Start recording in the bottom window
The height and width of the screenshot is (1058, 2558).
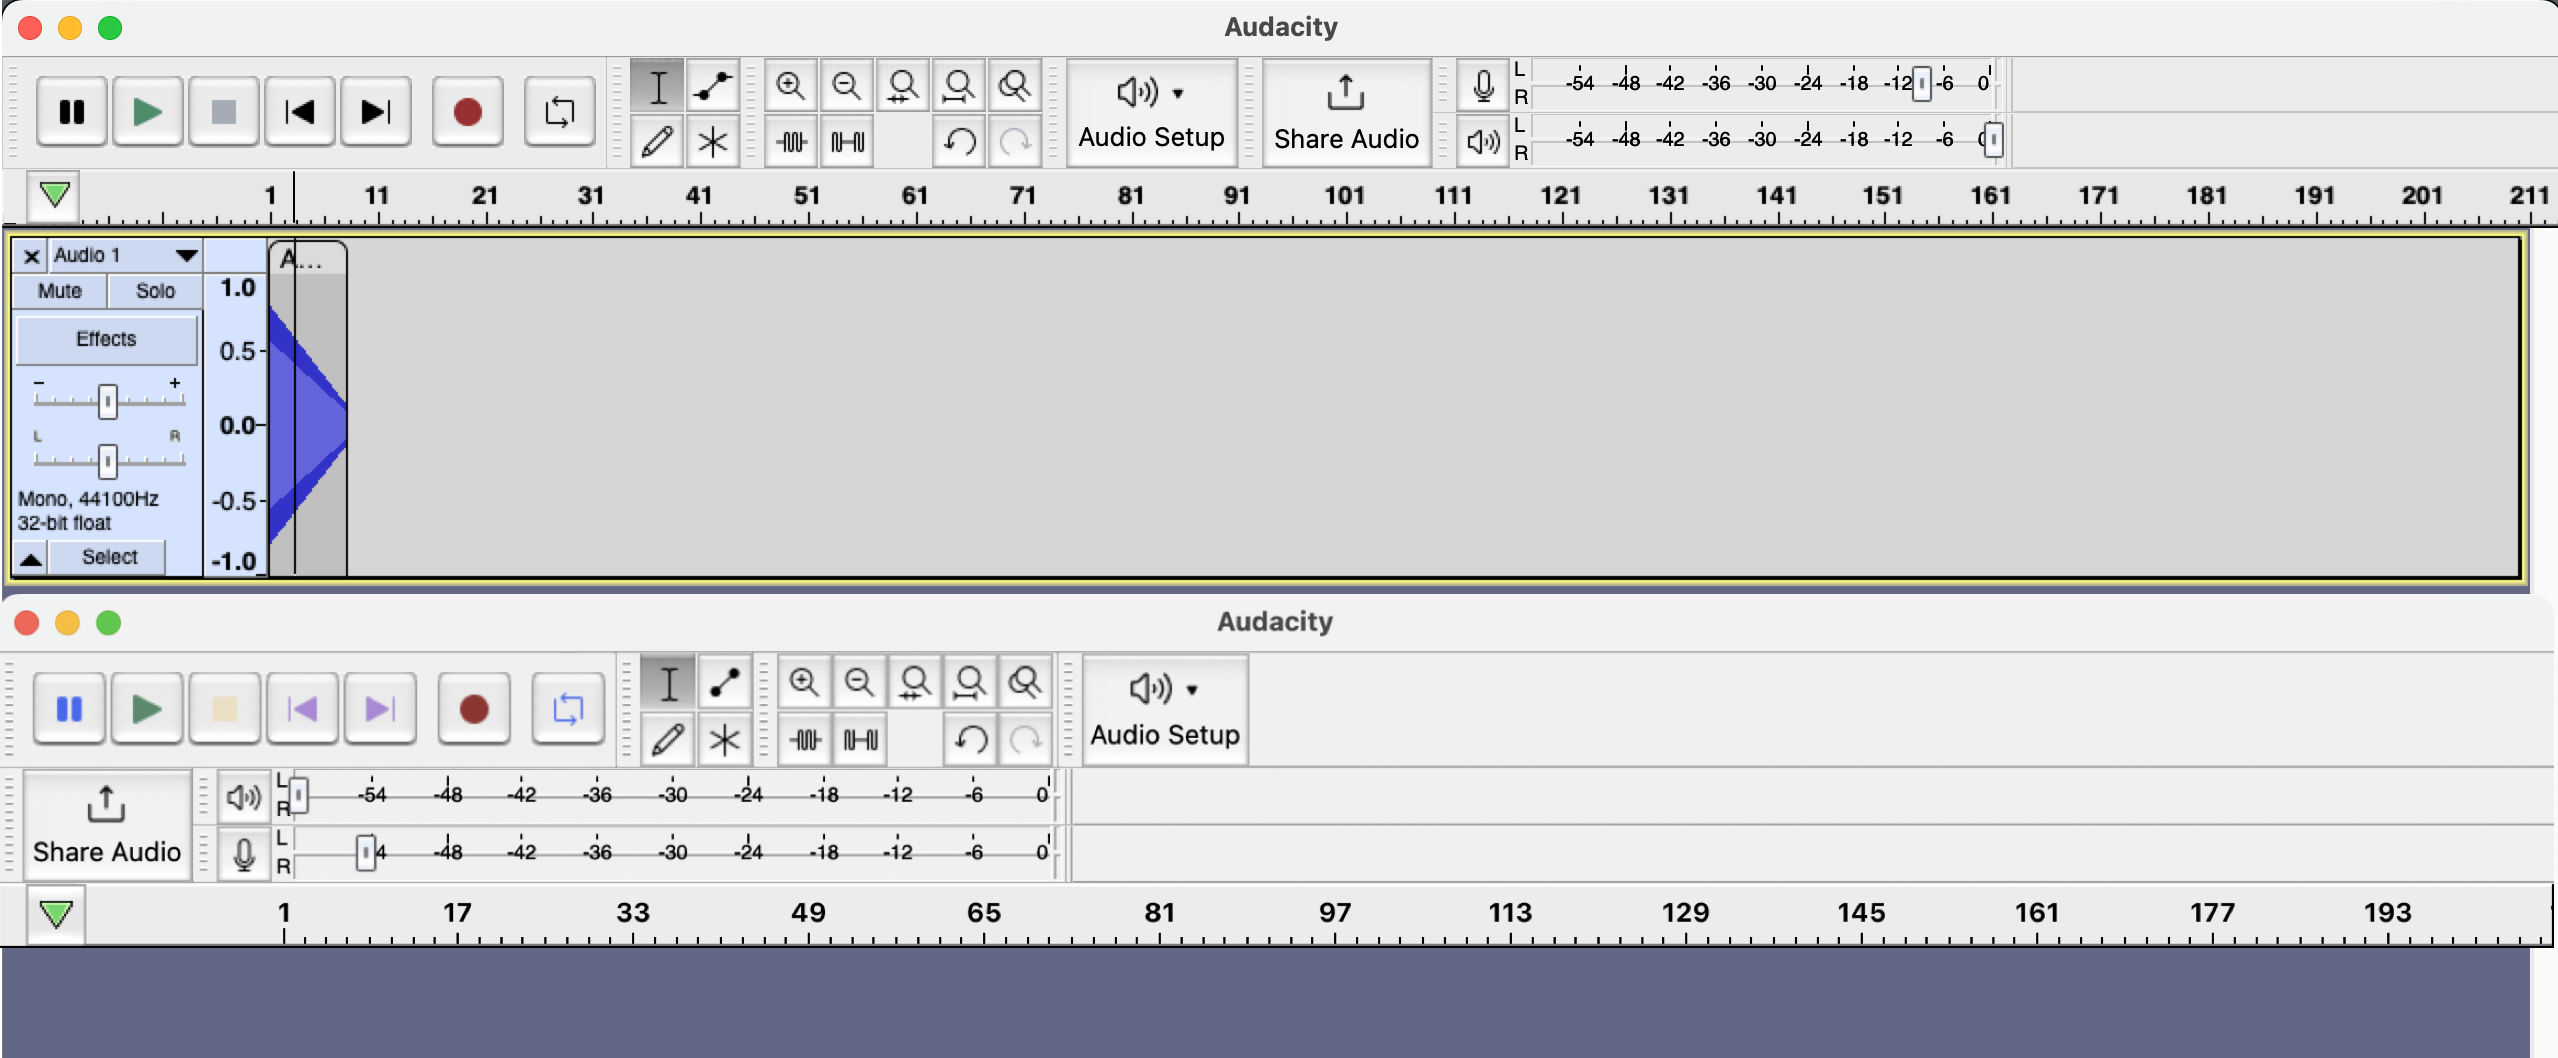click(473, 708)
